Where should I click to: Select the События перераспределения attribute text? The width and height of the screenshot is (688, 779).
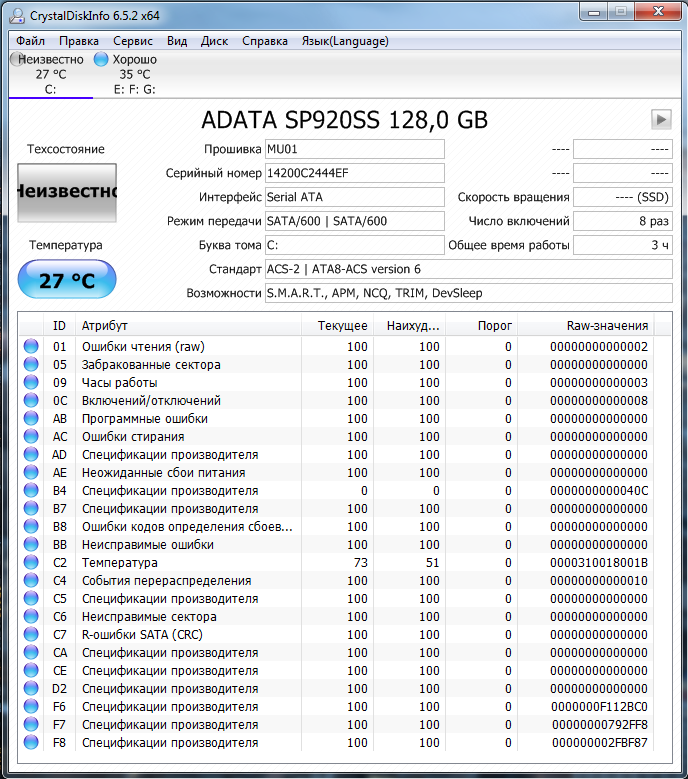pos(166,581)
